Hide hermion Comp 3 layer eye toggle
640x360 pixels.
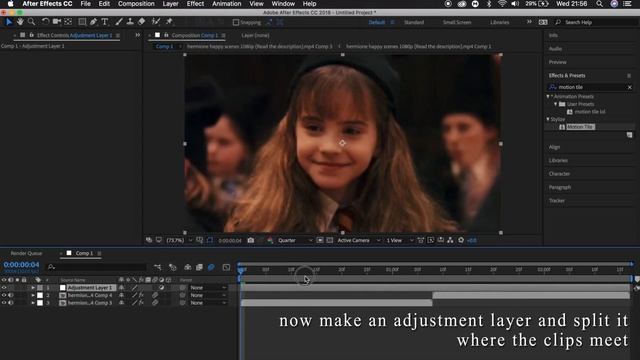coord(4,303)
